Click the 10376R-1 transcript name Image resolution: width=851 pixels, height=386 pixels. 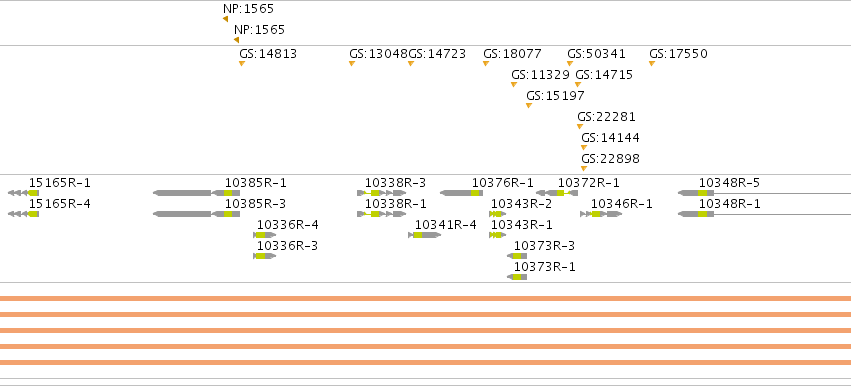[x=503, y=183]
